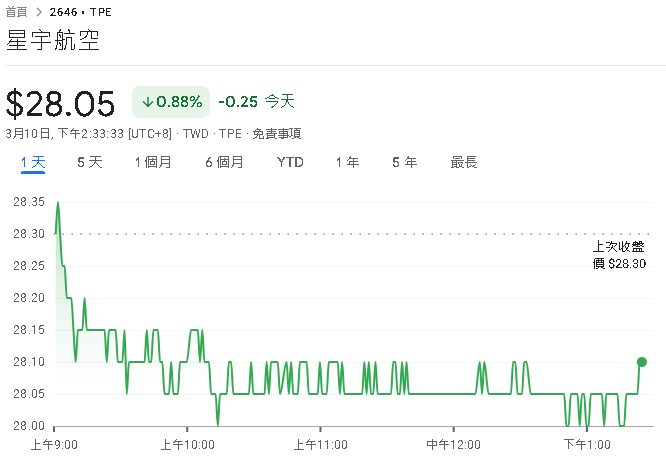This screenshot has width=666, height=469.
Task: Select the 5 年 range tab
Action: [404, 162]
